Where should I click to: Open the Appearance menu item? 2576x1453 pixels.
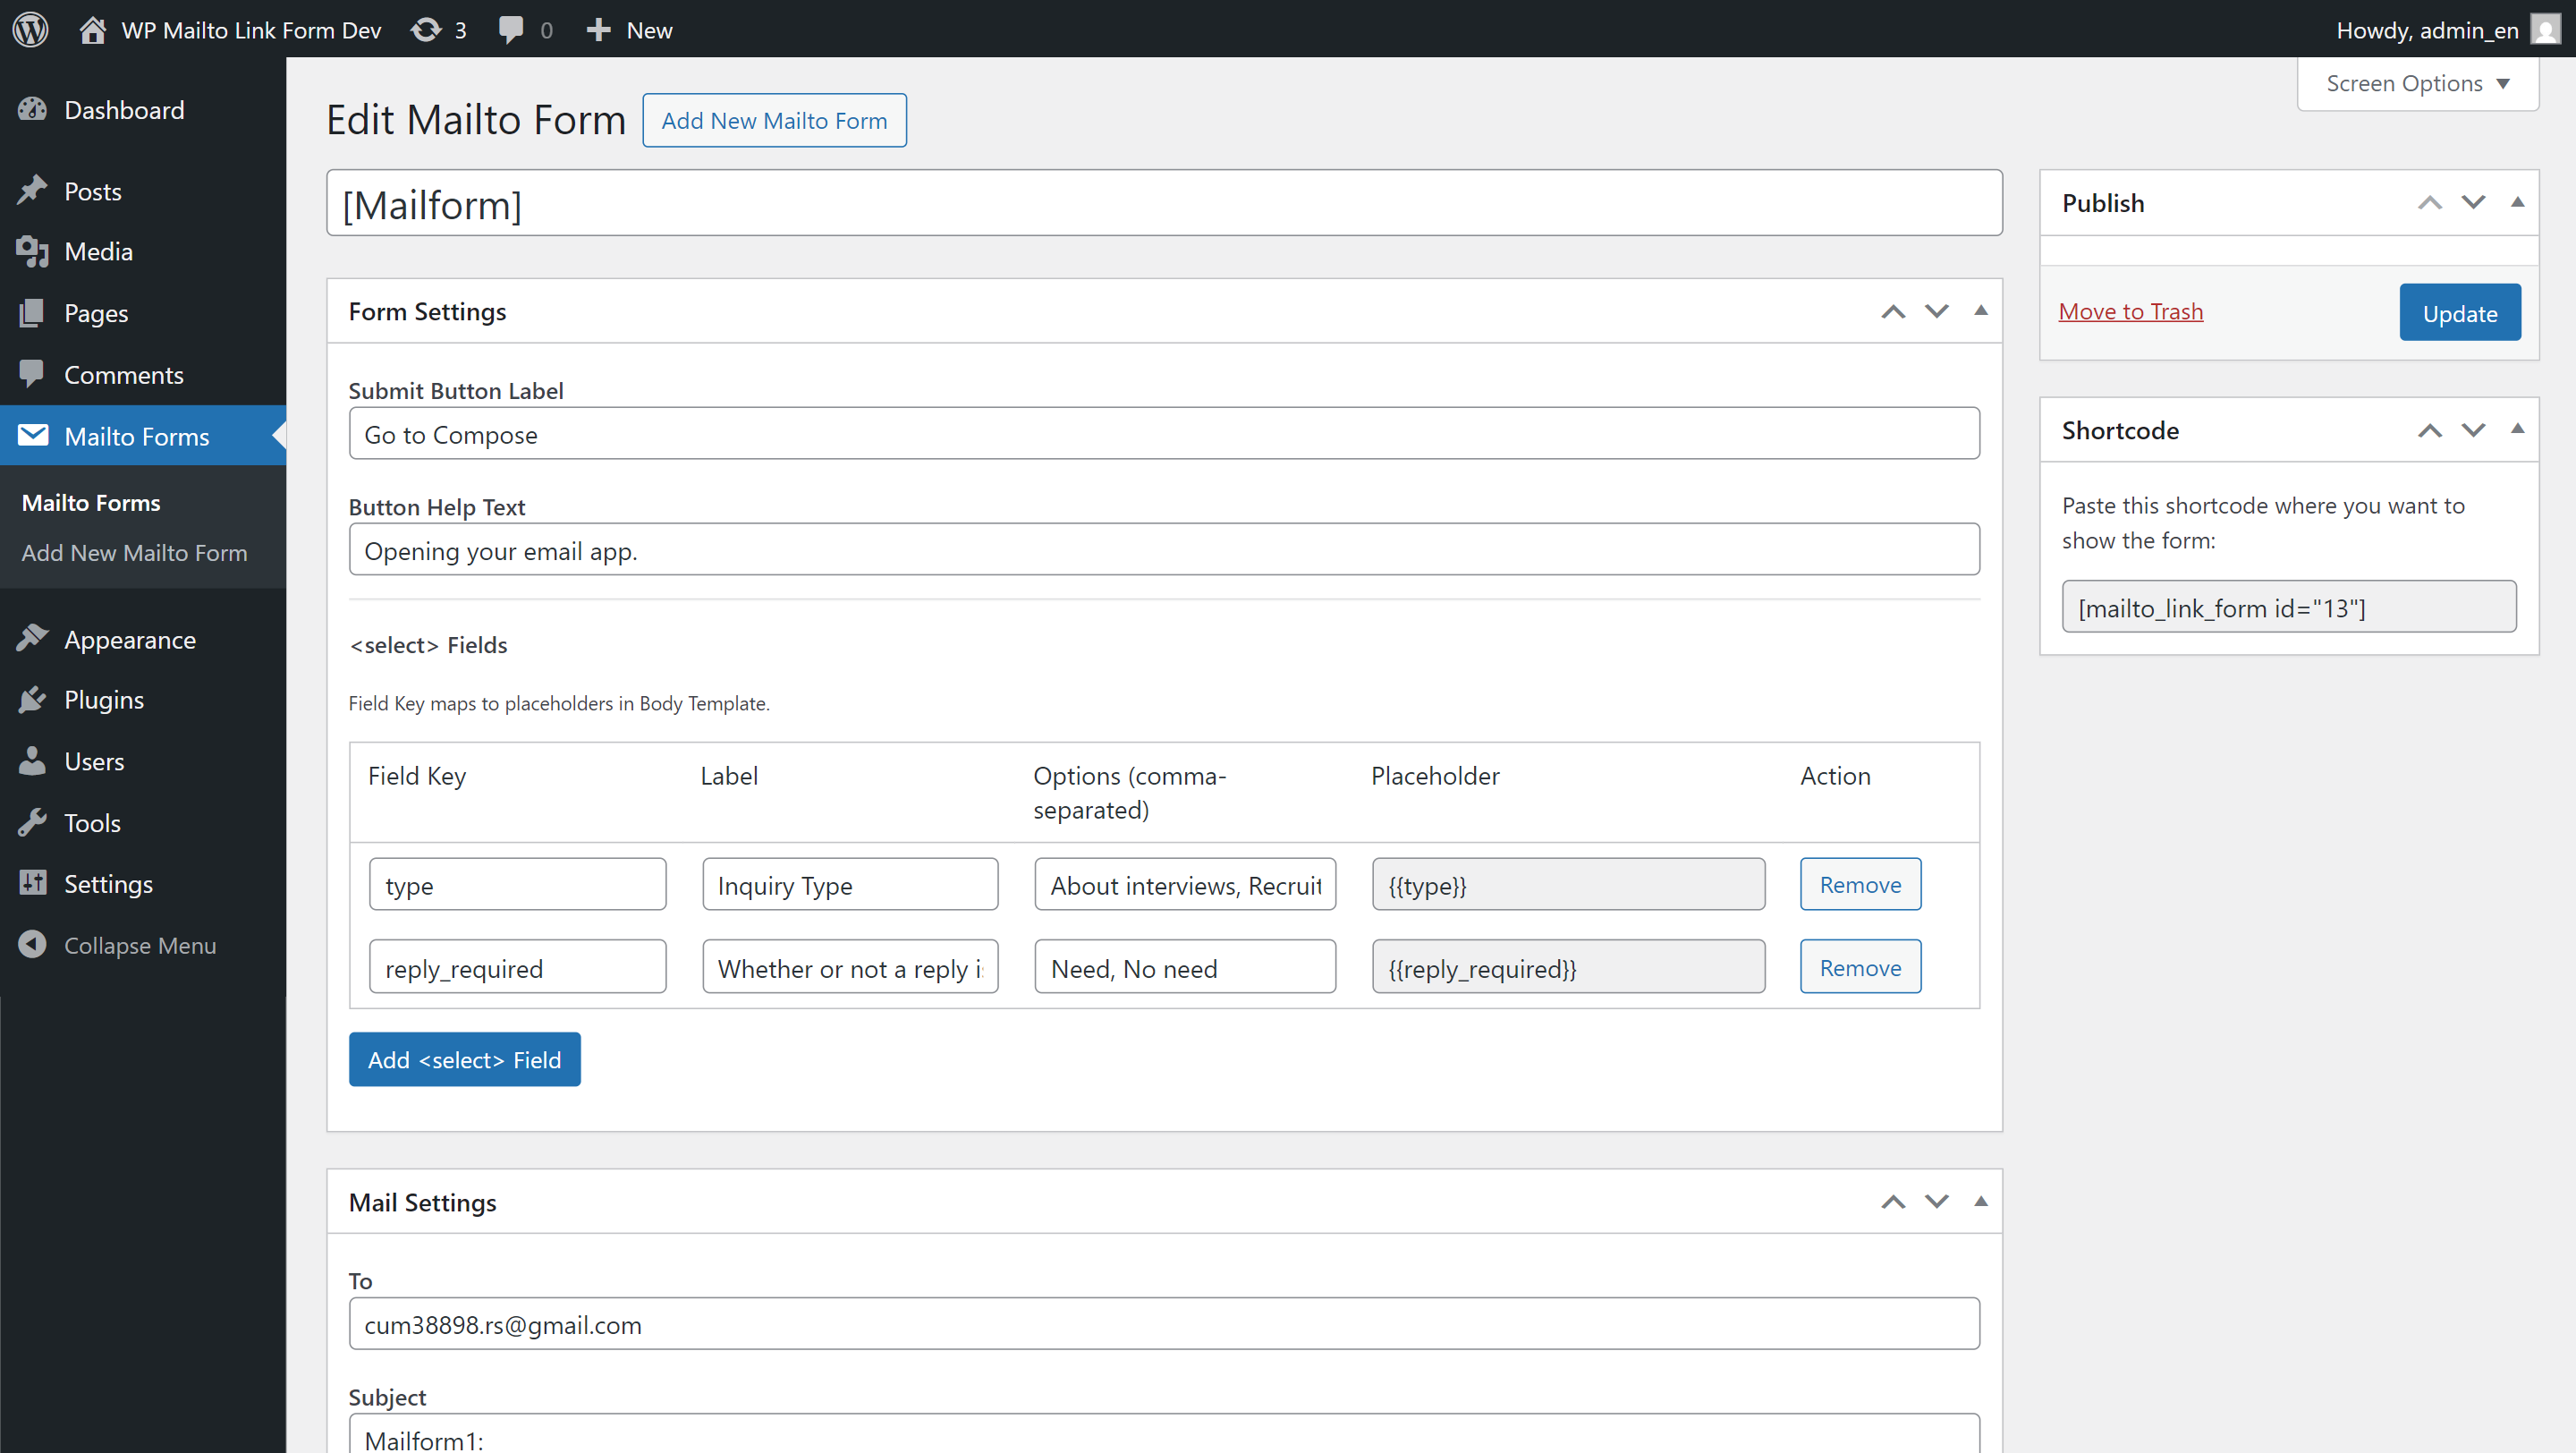[x=130, y=639]
